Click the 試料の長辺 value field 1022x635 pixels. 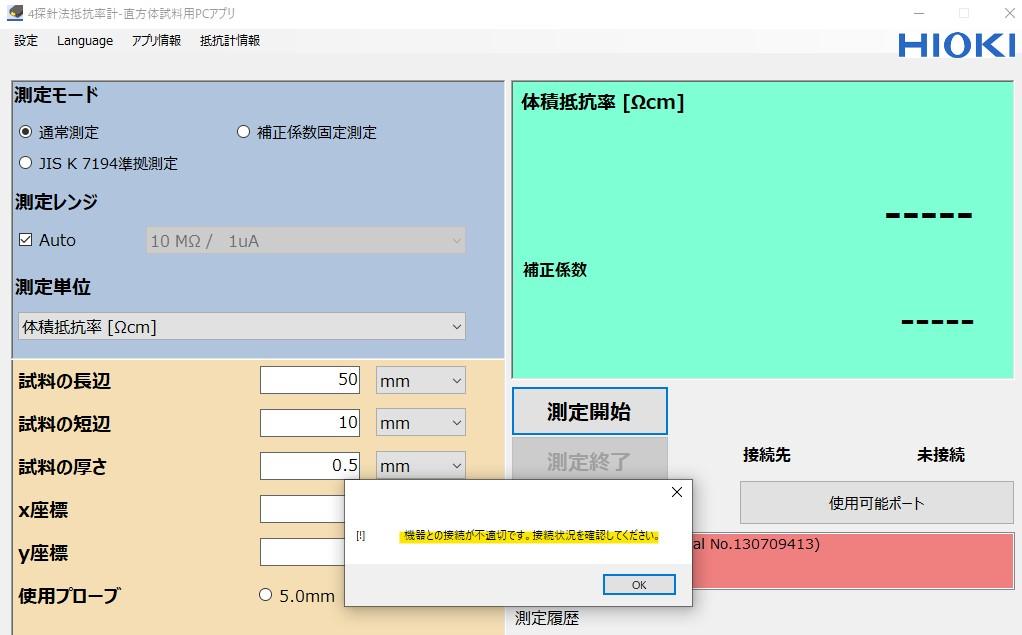tap(310, 380)
